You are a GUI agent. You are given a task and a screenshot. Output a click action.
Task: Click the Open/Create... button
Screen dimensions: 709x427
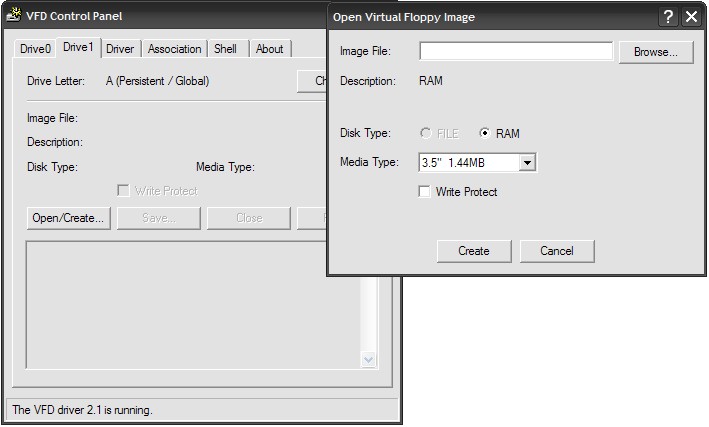68,218
